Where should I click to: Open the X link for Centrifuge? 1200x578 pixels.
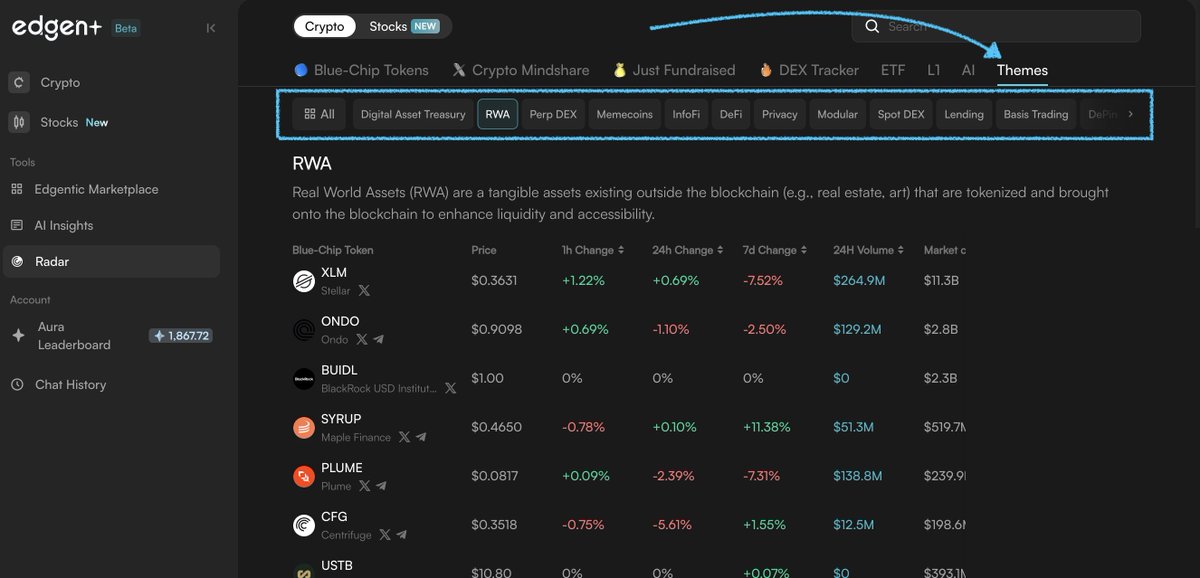point(385,535)
